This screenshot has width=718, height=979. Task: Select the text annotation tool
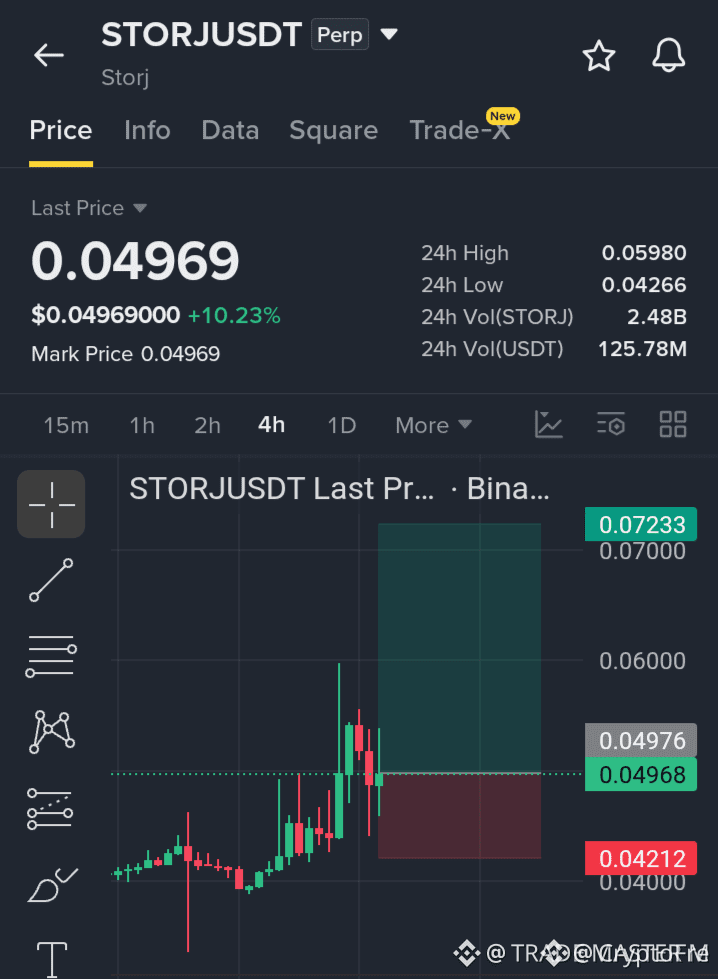pos(52,960)
